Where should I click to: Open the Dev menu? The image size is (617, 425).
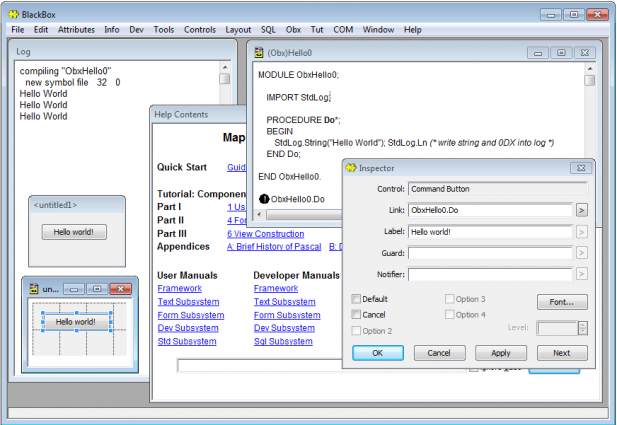[x=137, y=30]
